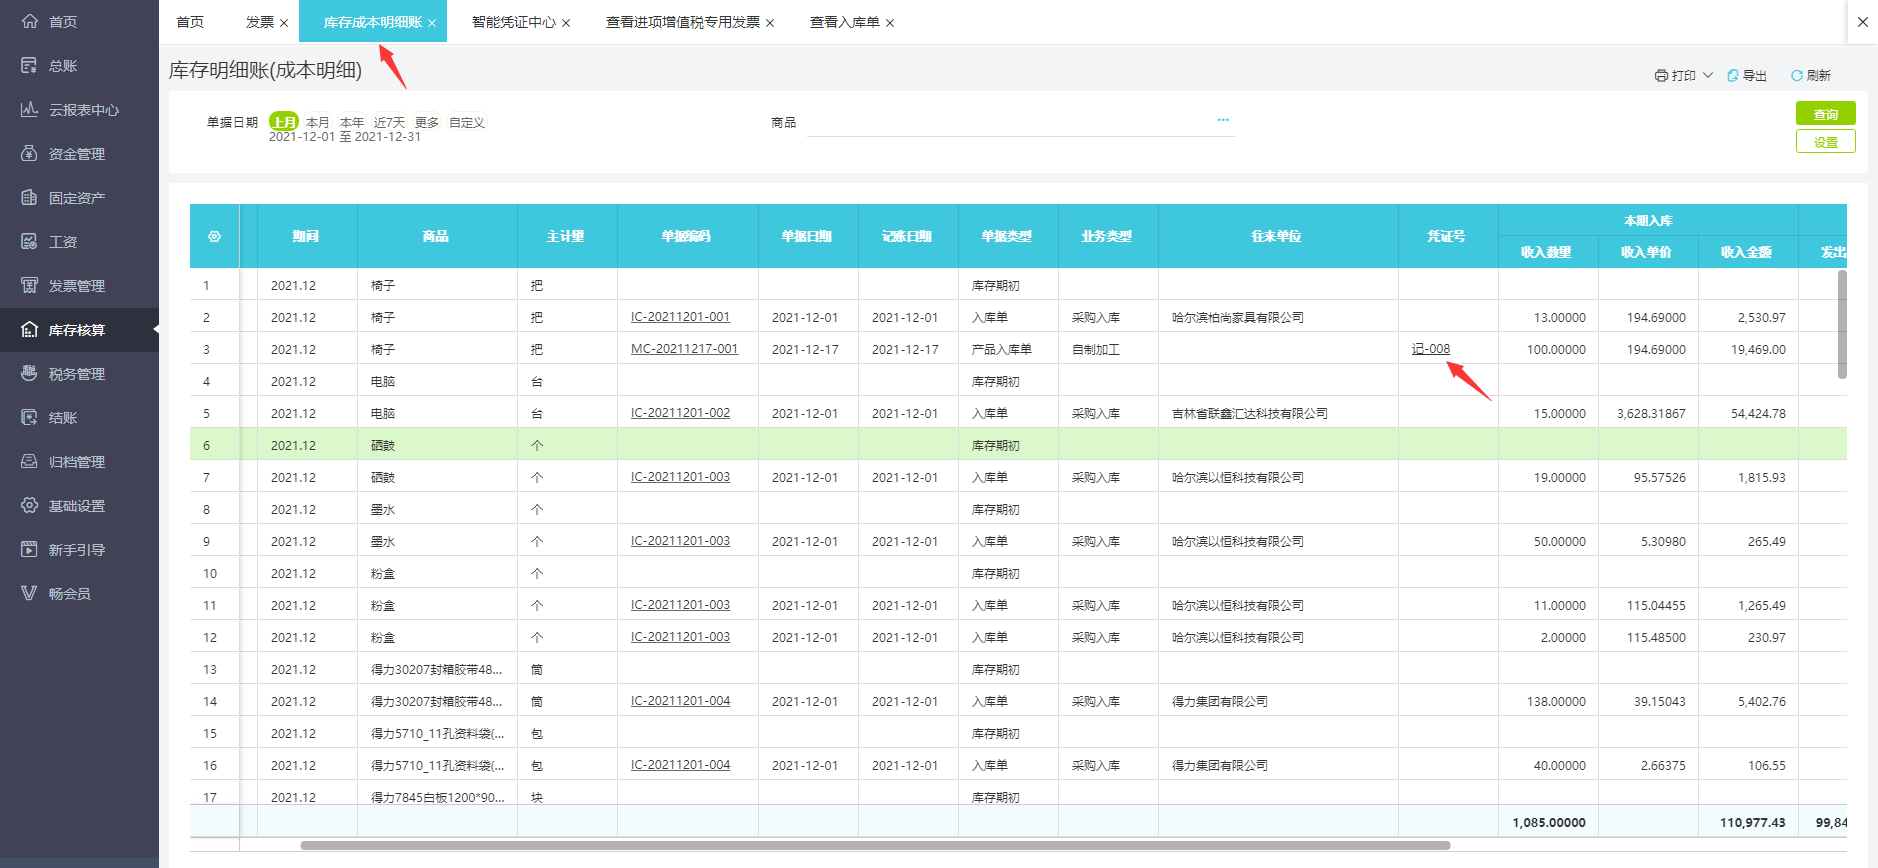Open the 总账 sidebar icon
The image size is (1878, 868).
point(29,66)
